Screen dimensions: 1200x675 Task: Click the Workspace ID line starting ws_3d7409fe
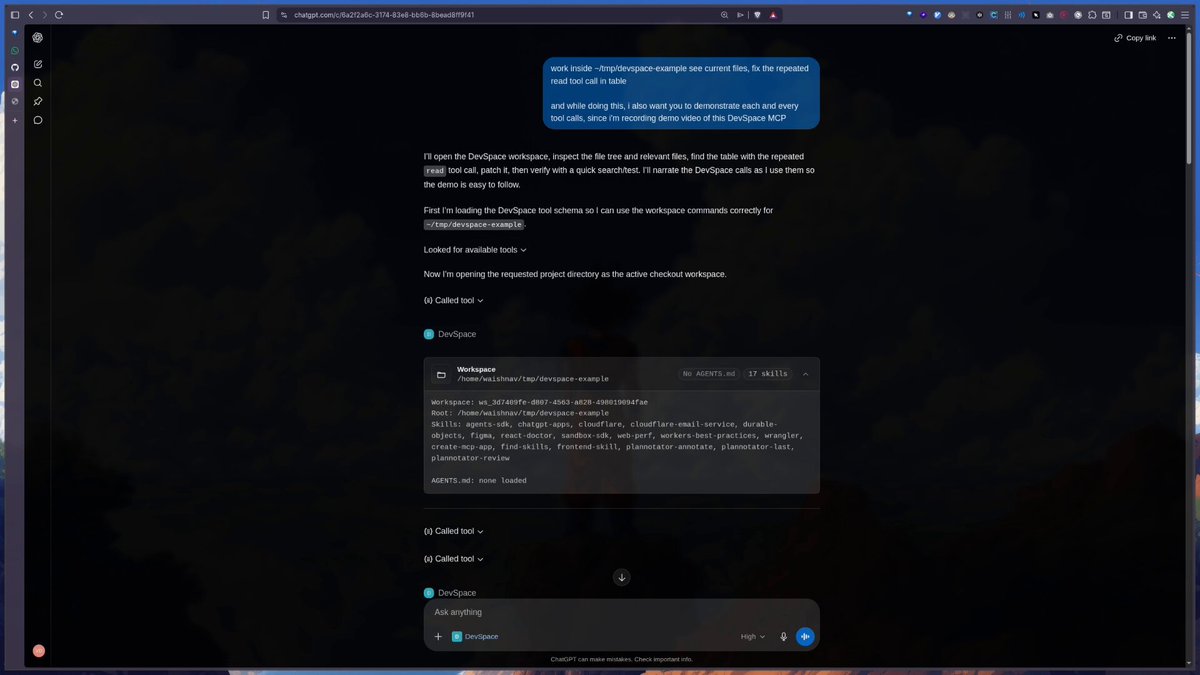point(539,402)
